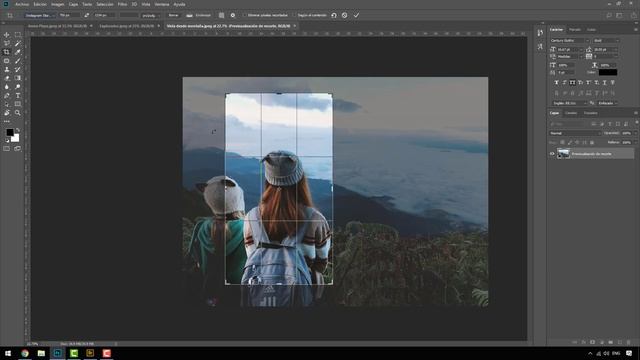Select the Move tool

tap(7, 35)
